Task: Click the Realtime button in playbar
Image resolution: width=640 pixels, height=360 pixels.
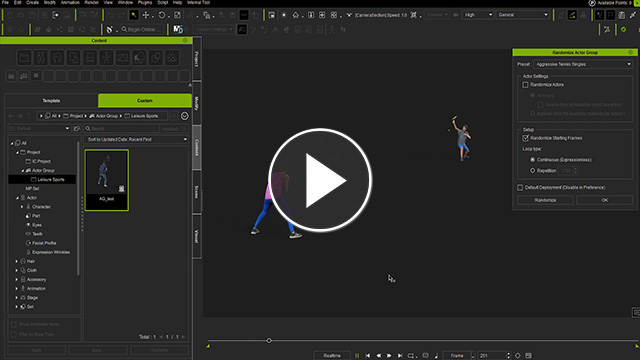Action: pyautogui.click(x=332, y=356)
